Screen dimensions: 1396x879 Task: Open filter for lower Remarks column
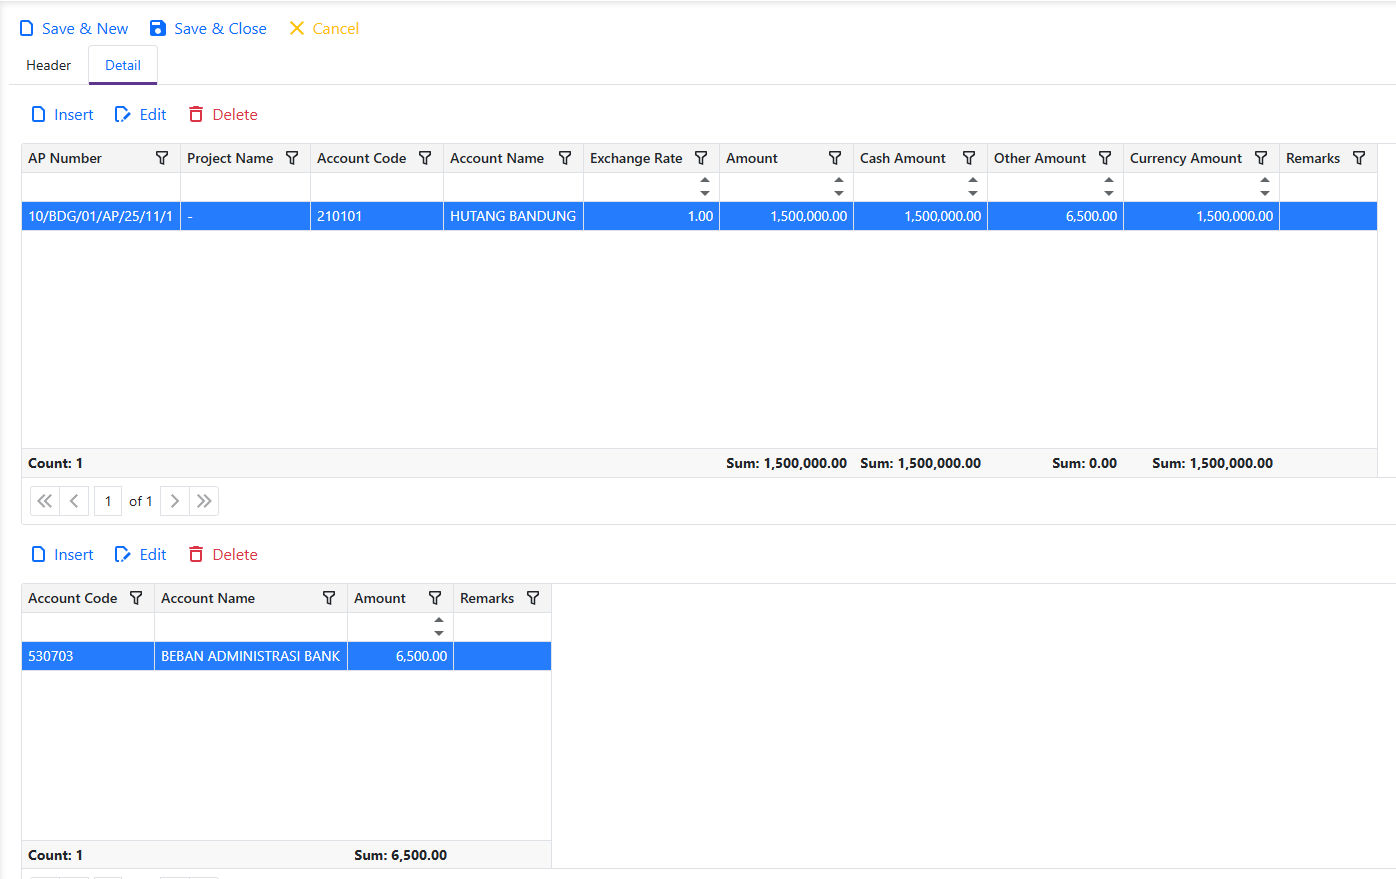click(x=533, y=598)
